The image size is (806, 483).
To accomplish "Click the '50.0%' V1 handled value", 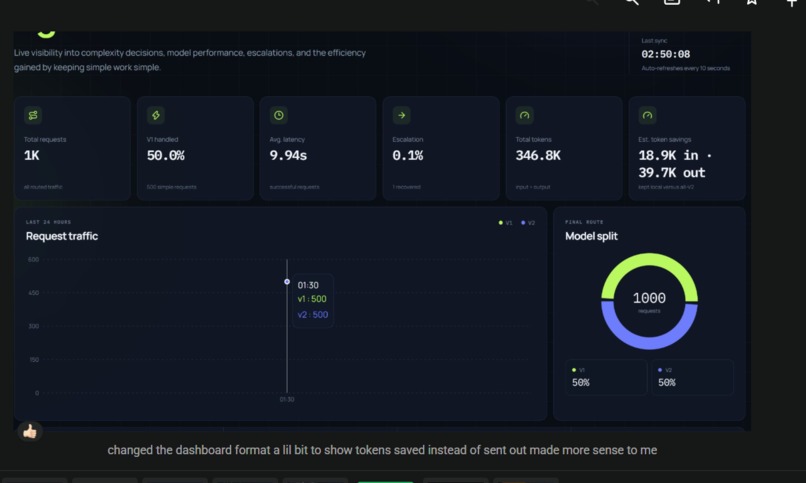I will pos(166,155).
